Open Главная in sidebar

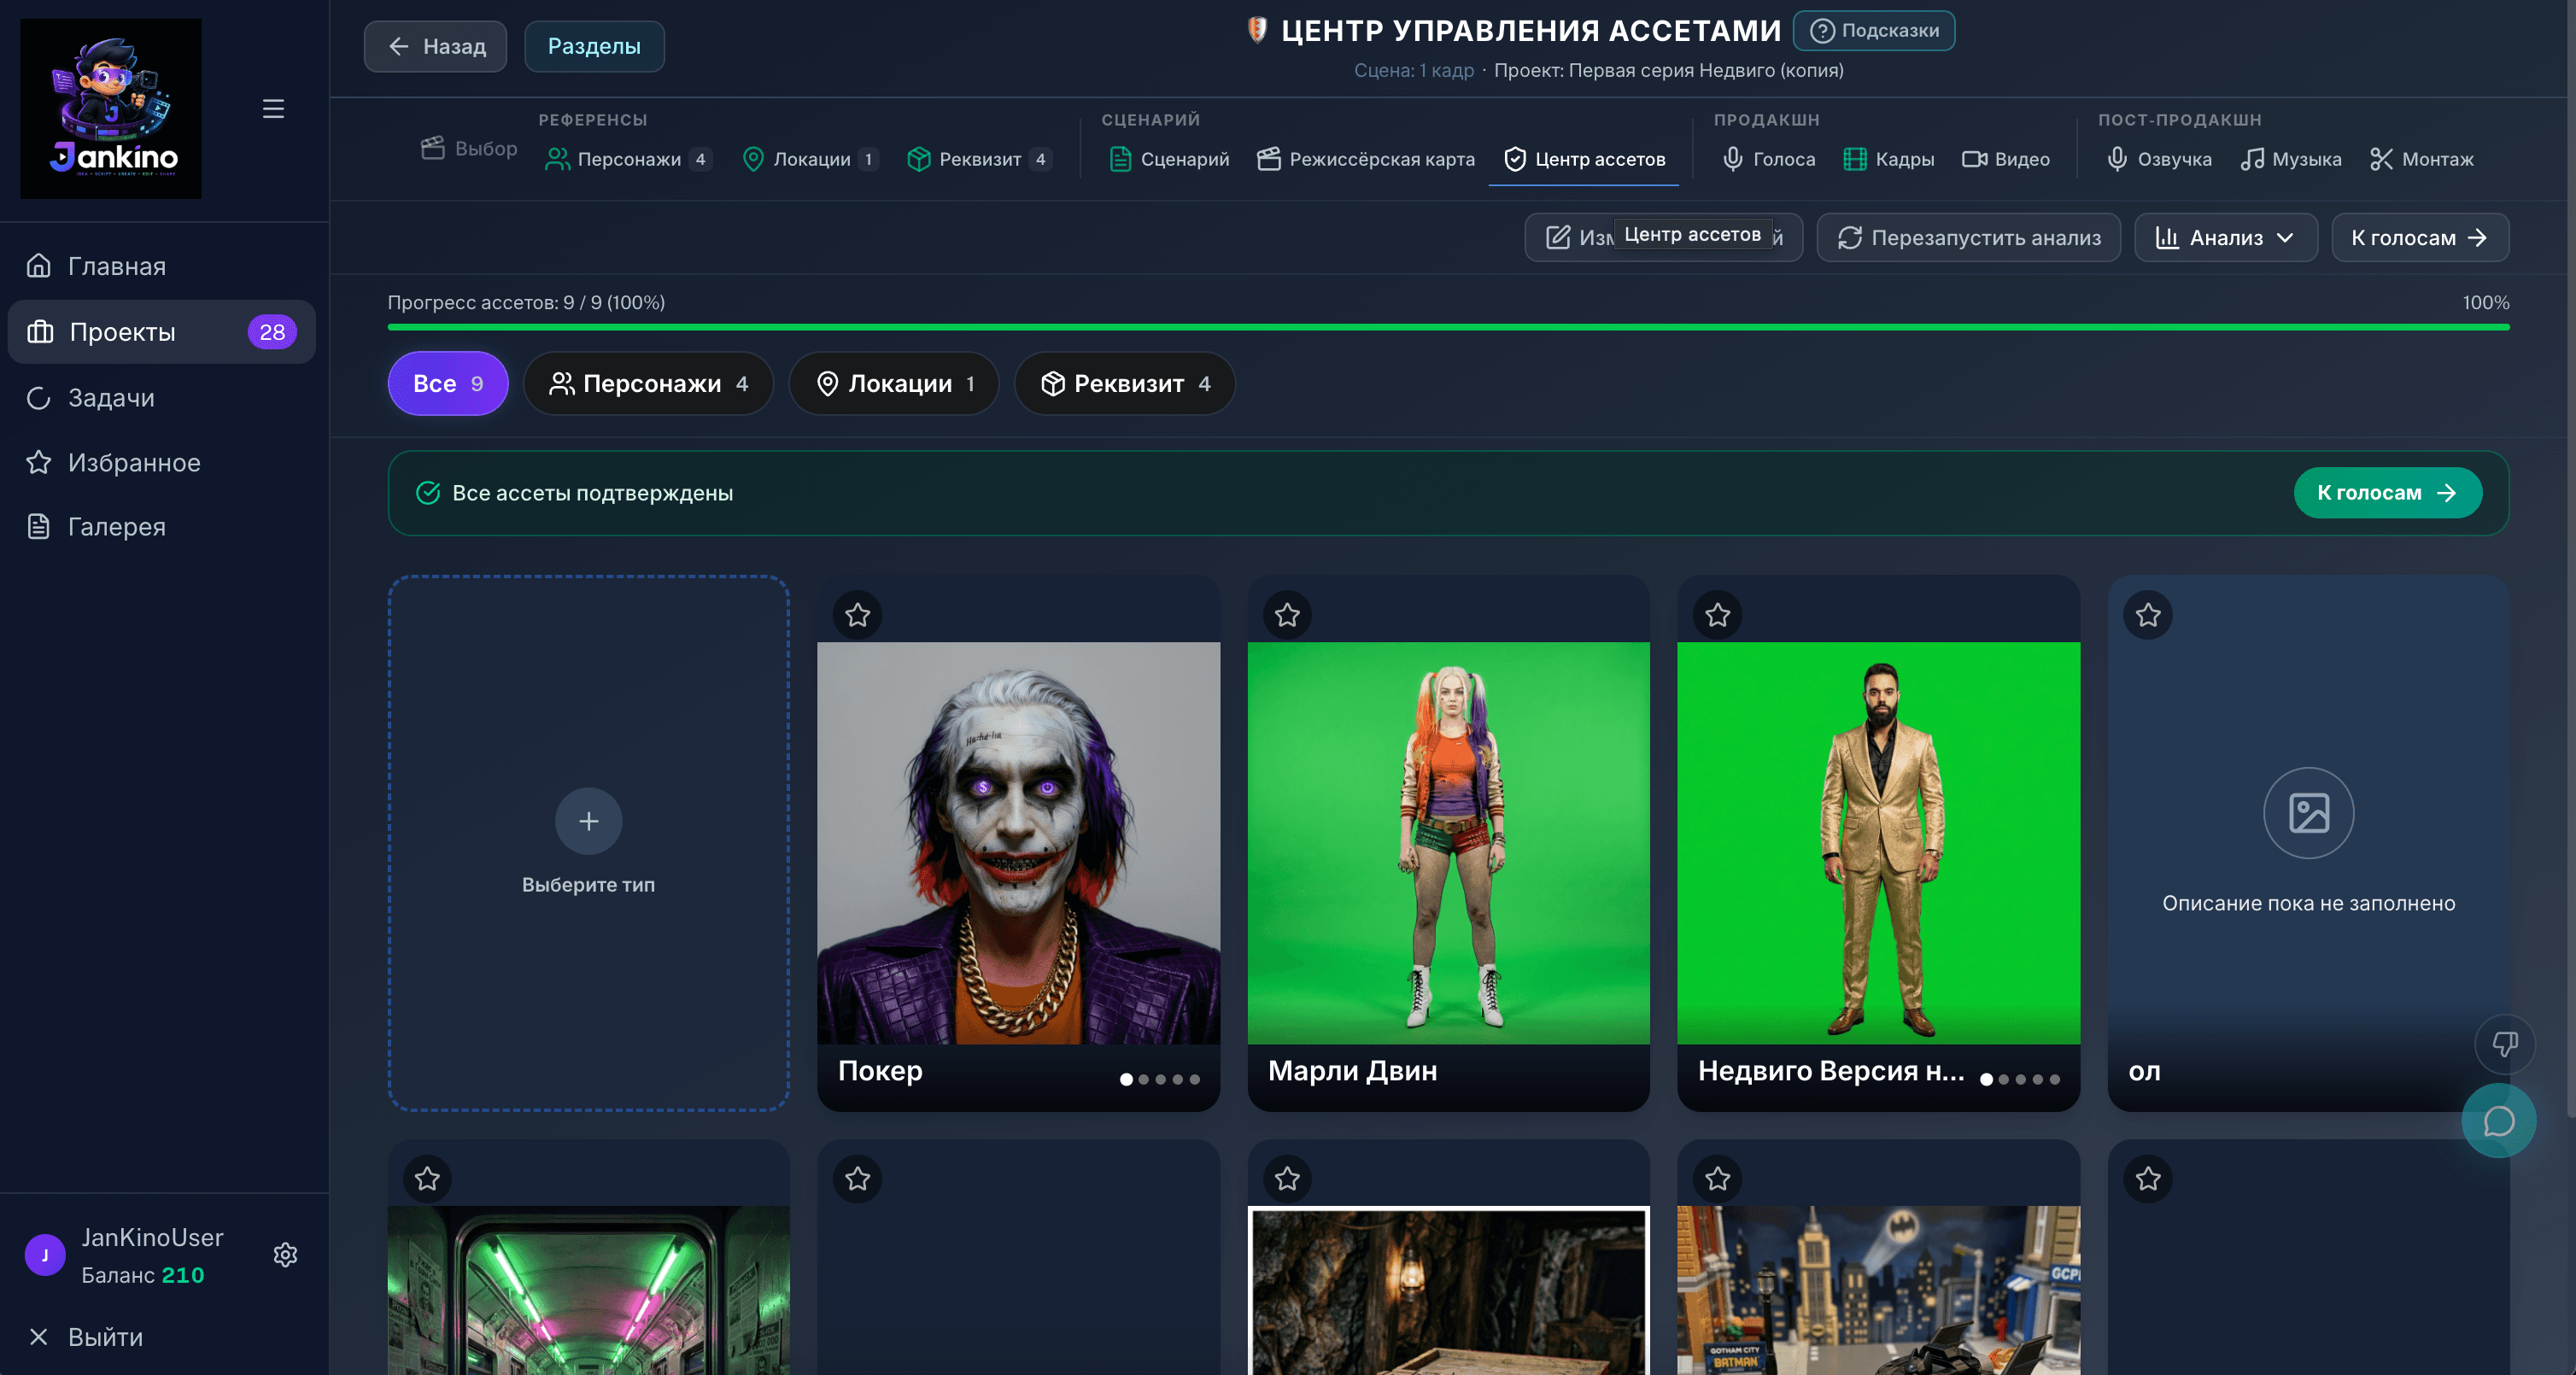point(162,266)
